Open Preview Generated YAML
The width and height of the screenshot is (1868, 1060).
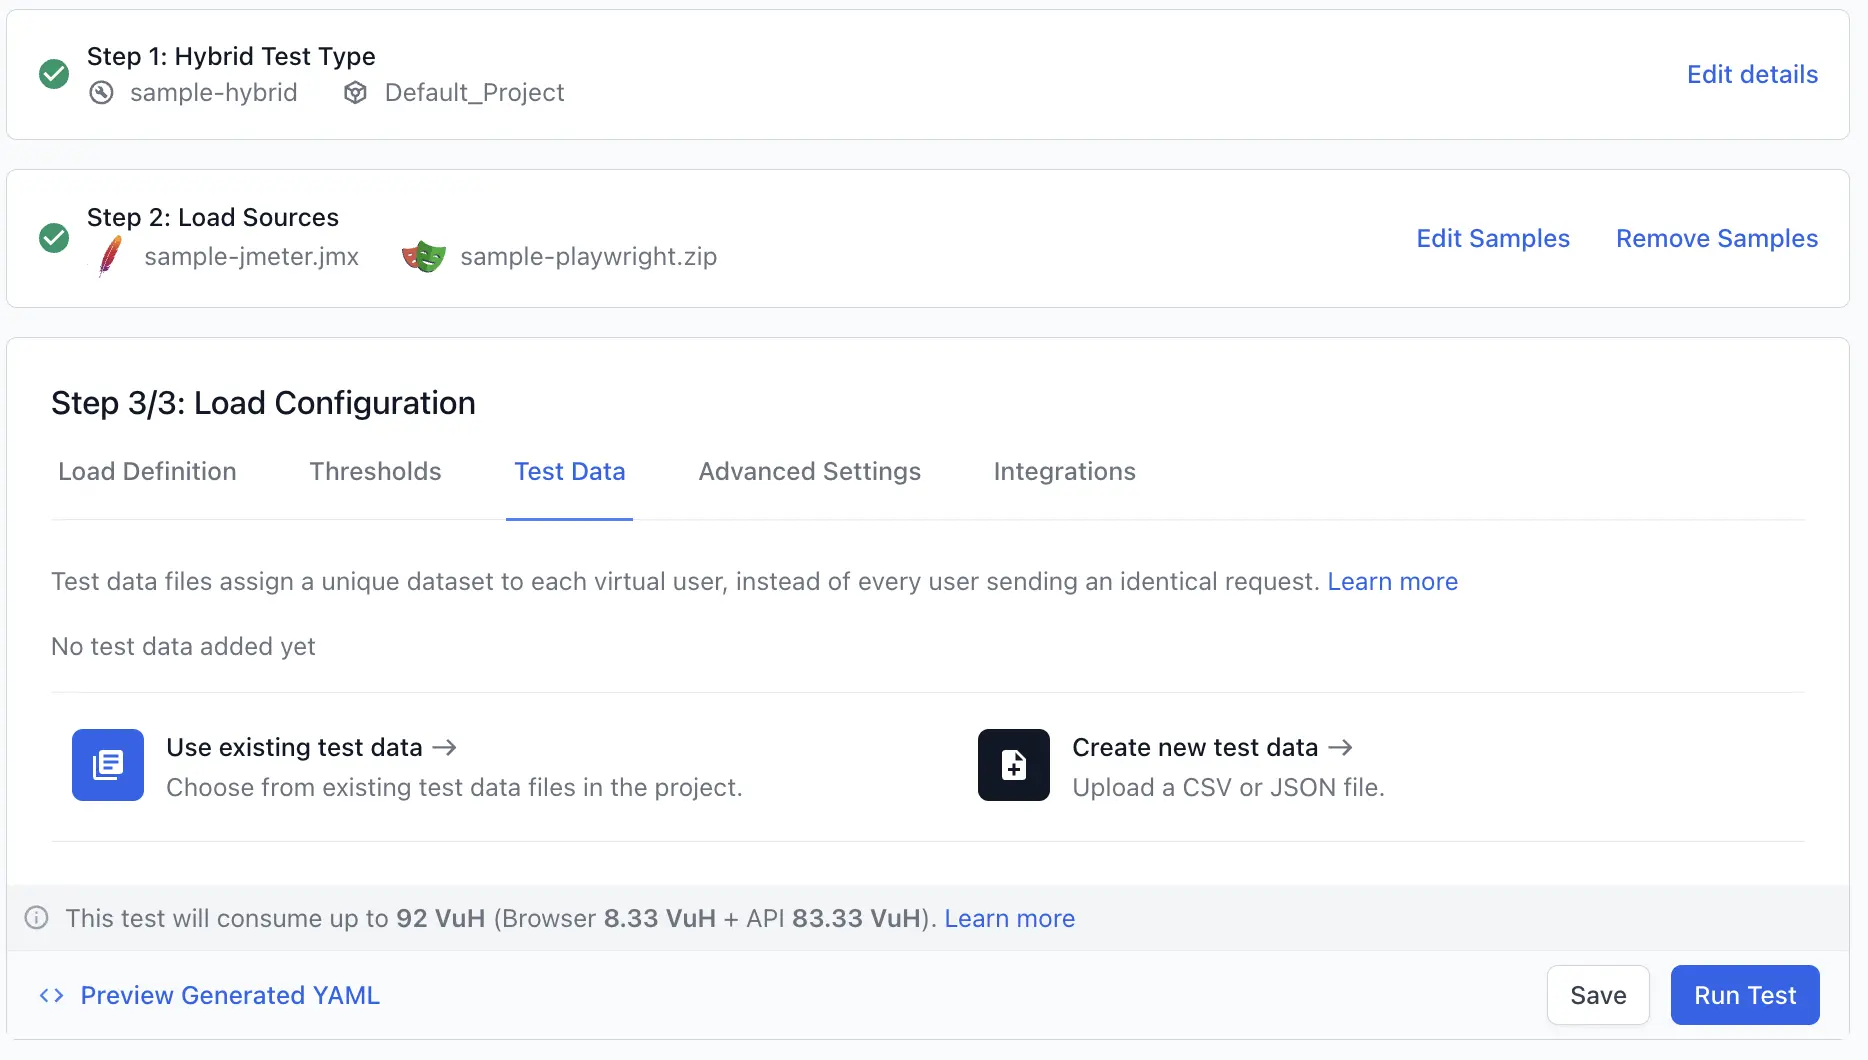click(230, 995)
